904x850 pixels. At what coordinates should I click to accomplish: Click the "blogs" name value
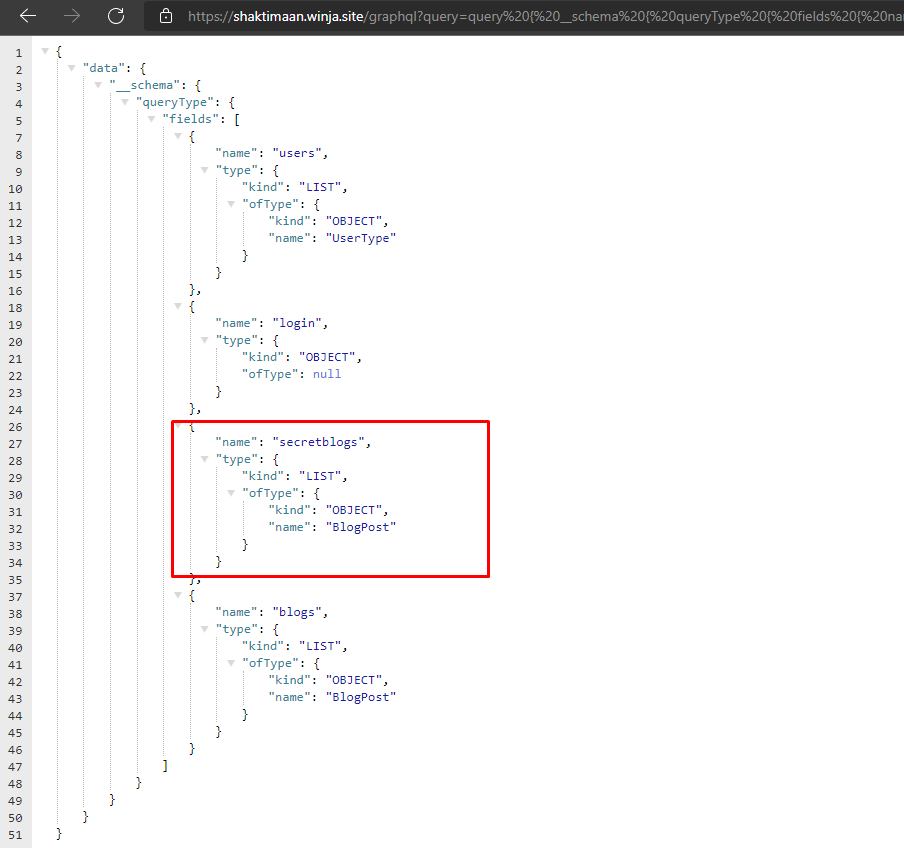[x=297, y=612]
